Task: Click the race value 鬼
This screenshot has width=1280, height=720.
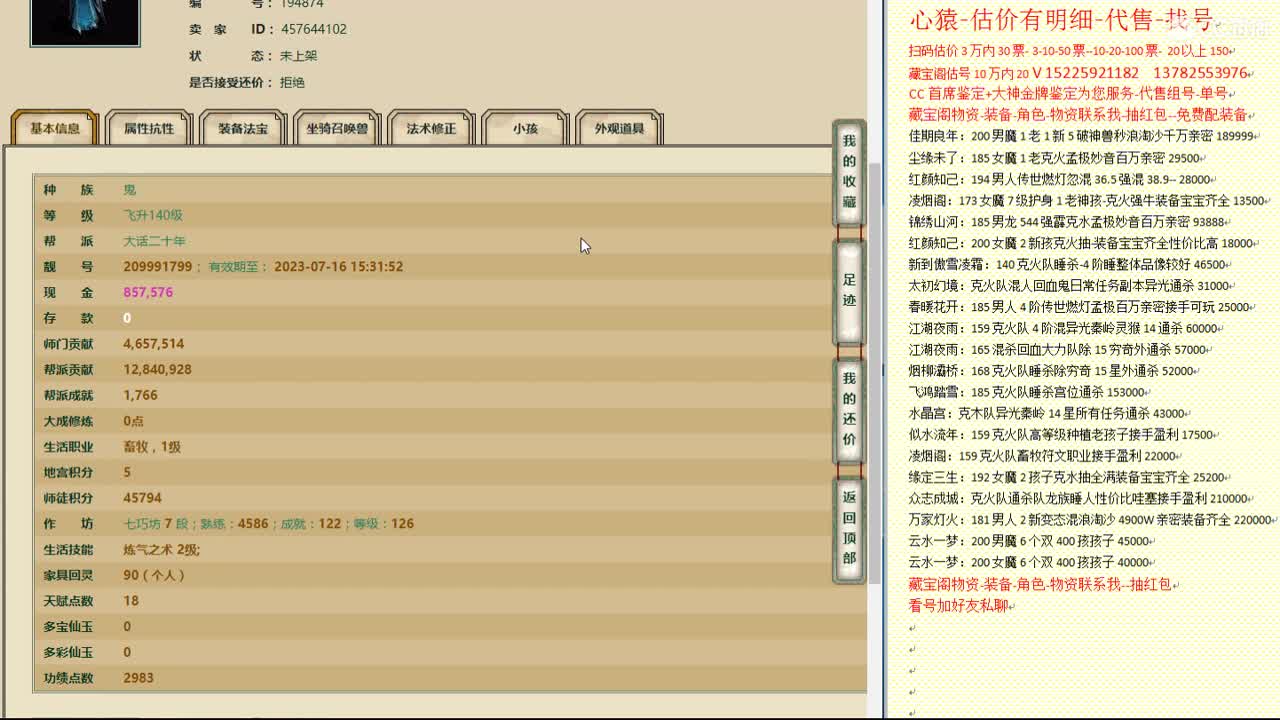Action: (x=130, y=190)
